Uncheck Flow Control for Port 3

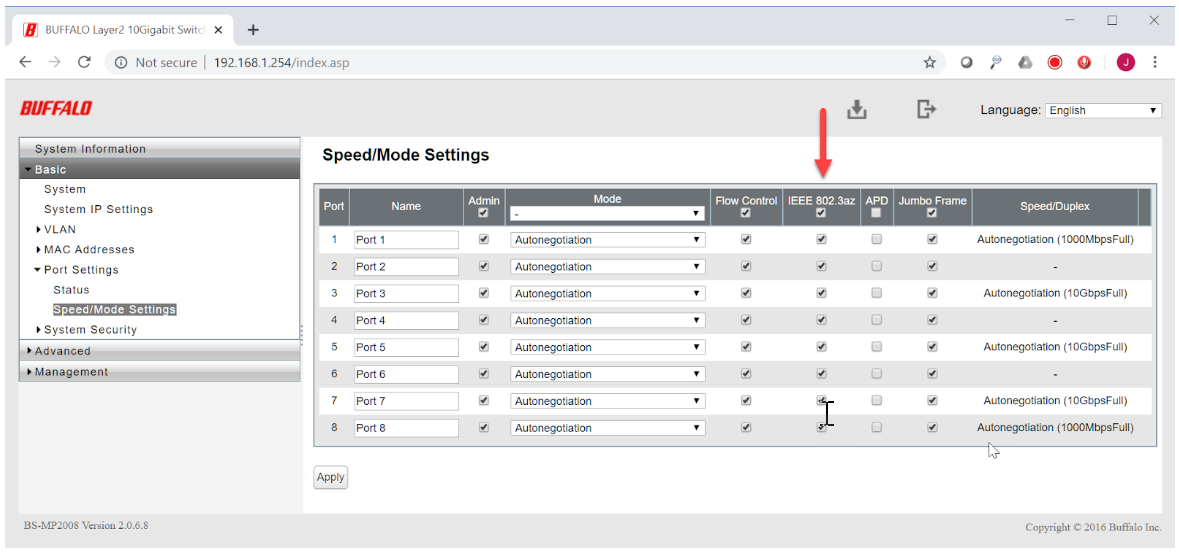tap(745, 293)
